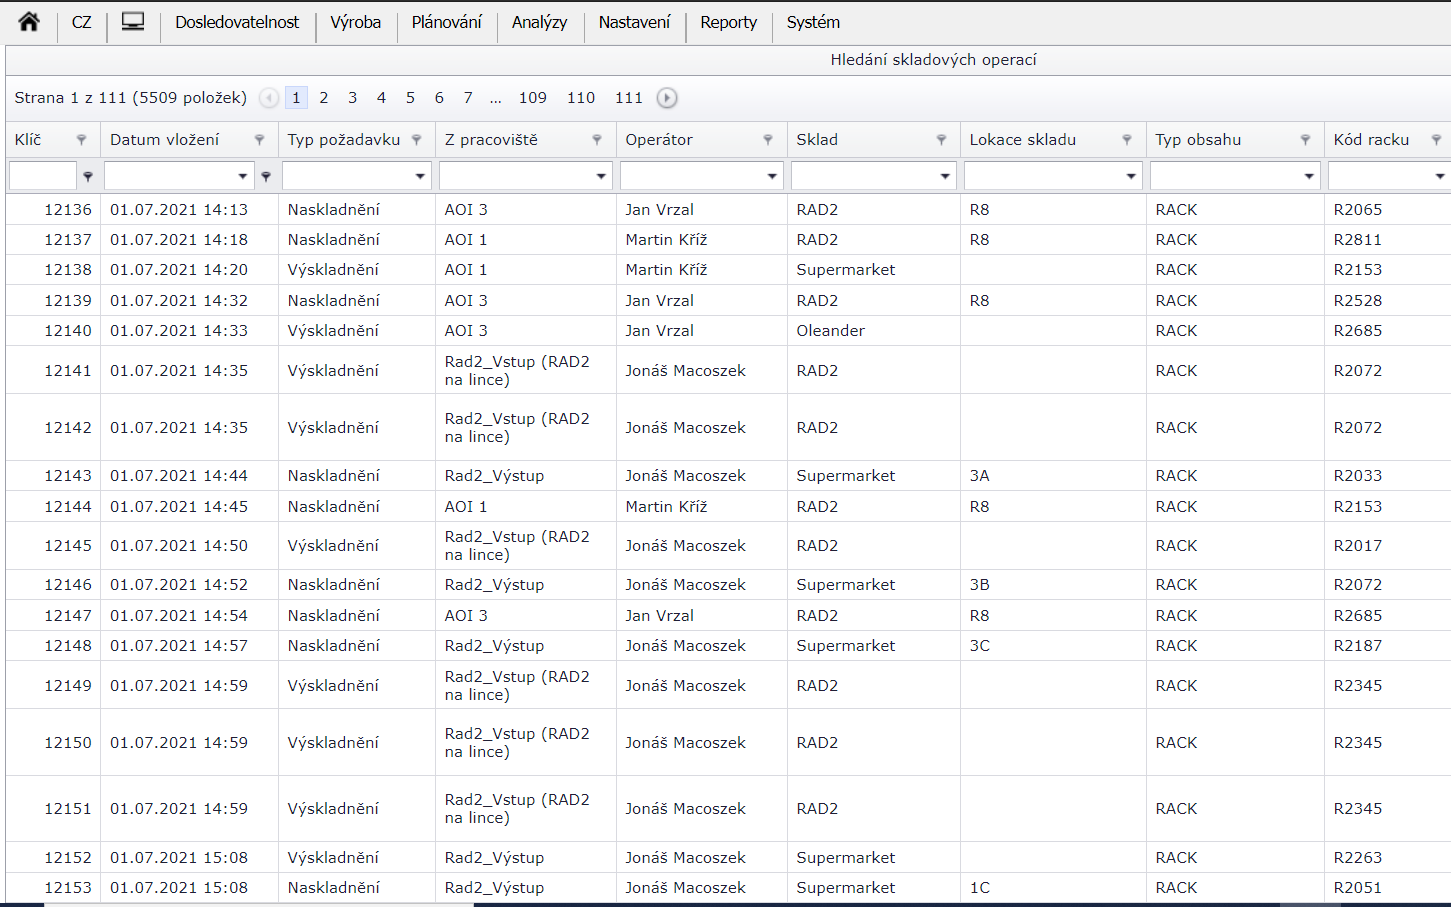Click filter icon in Operátor column header
Image resolution: width=1451 pixels, height=907 pixels.
point(768,140)
